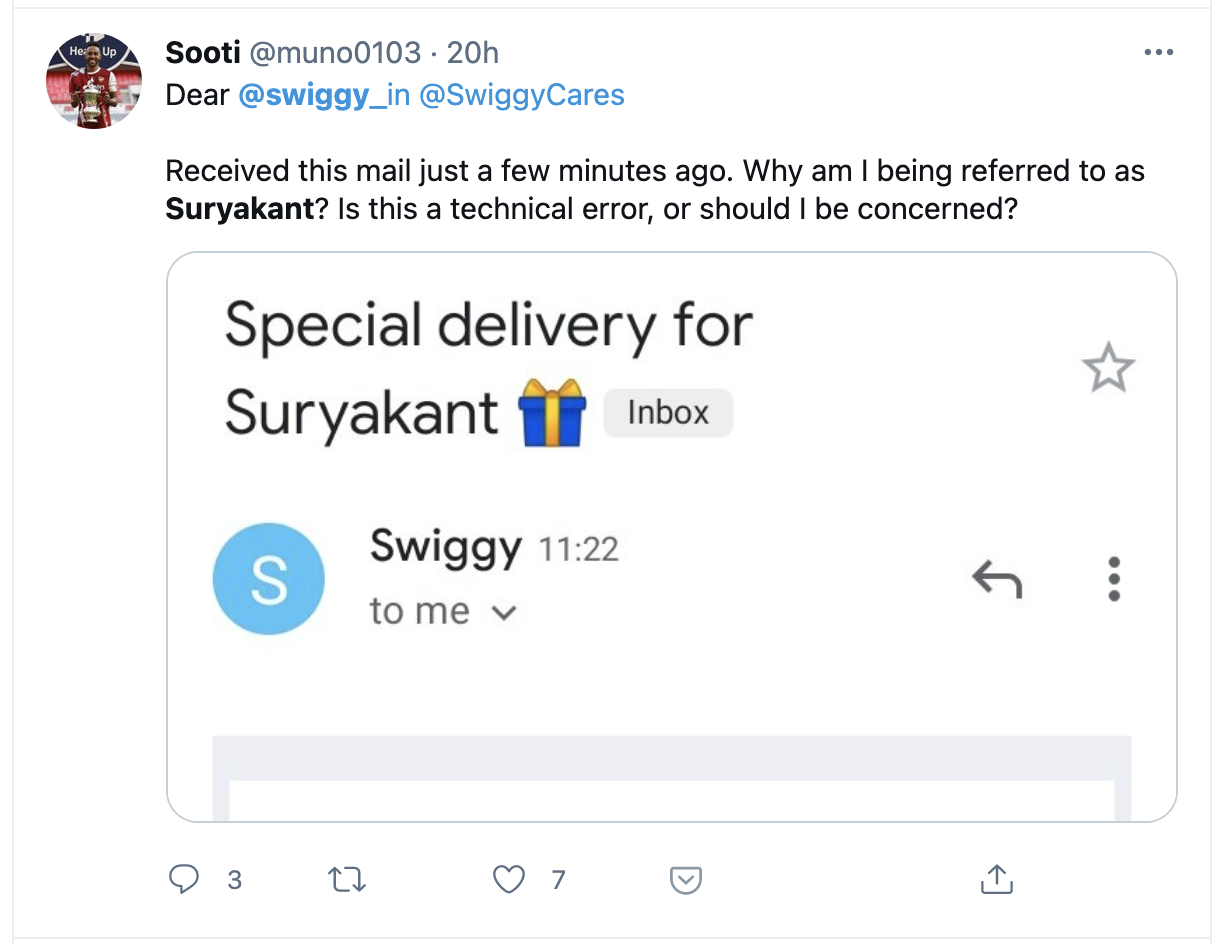The width and height of the screenshot is (1226, 944).
Task: Click the Pocket save icon below the tweet
Action: tap(685, 880)
